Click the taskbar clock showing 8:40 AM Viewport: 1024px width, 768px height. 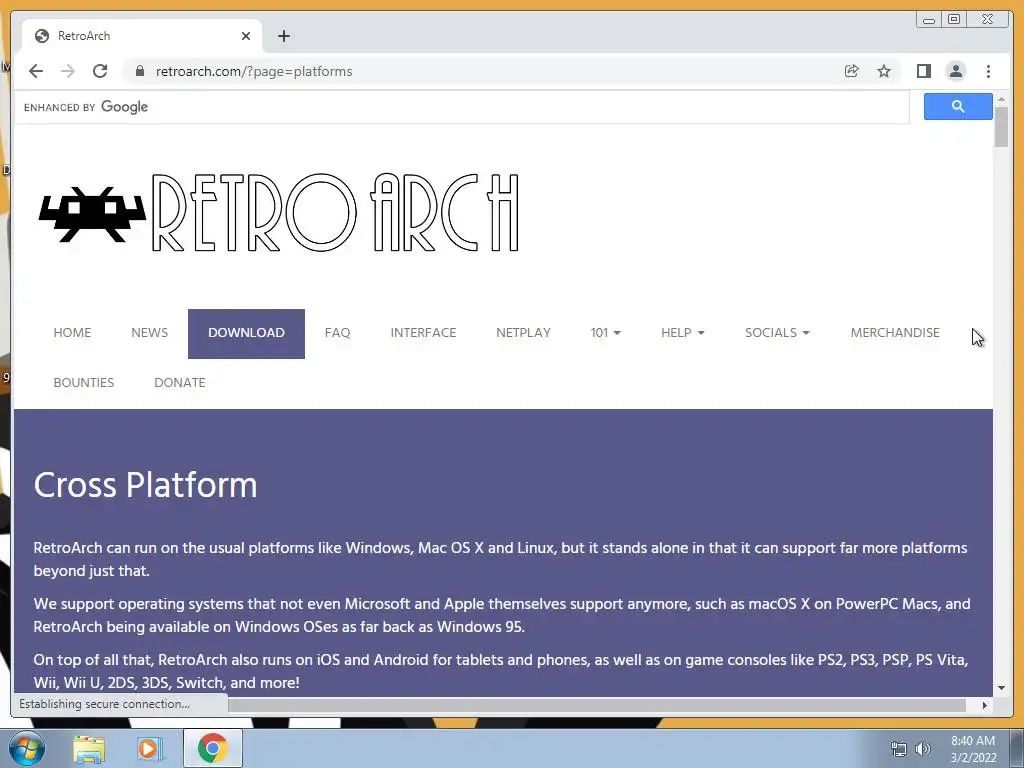pyautogui.click(x=973, y=749)
